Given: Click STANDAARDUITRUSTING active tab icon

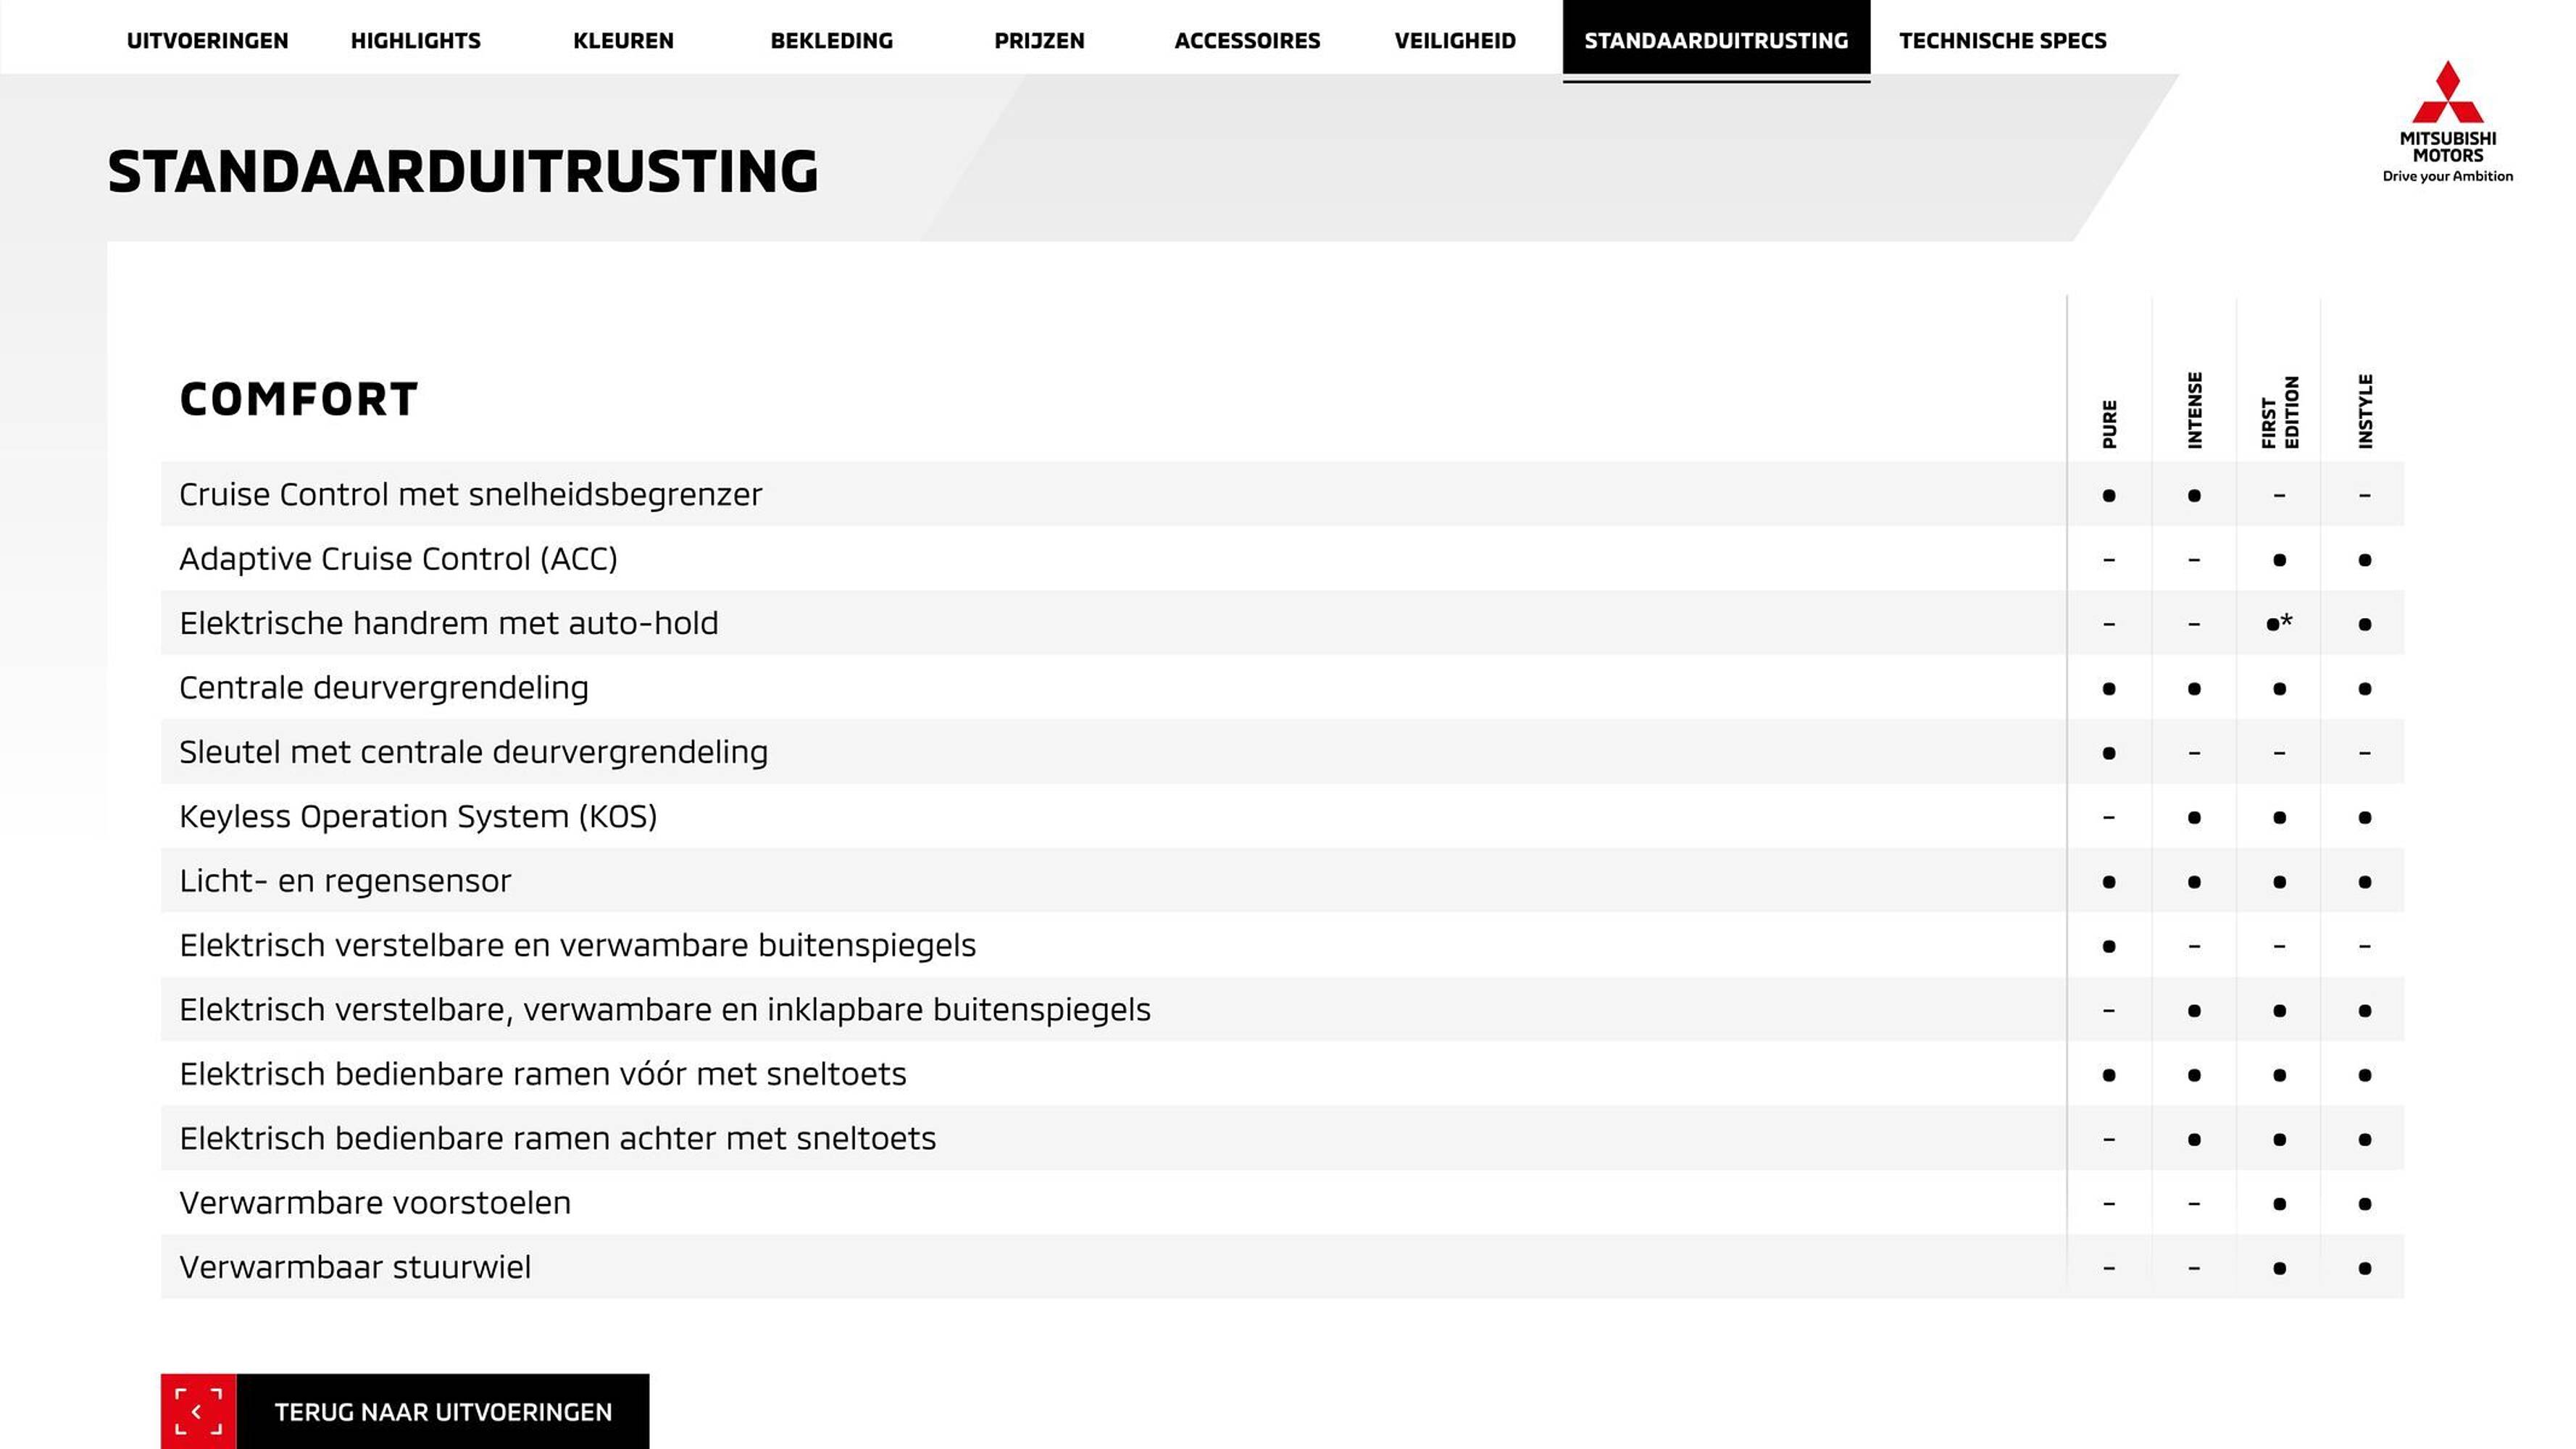Looking at the screenshot, I should point(1714,39).
